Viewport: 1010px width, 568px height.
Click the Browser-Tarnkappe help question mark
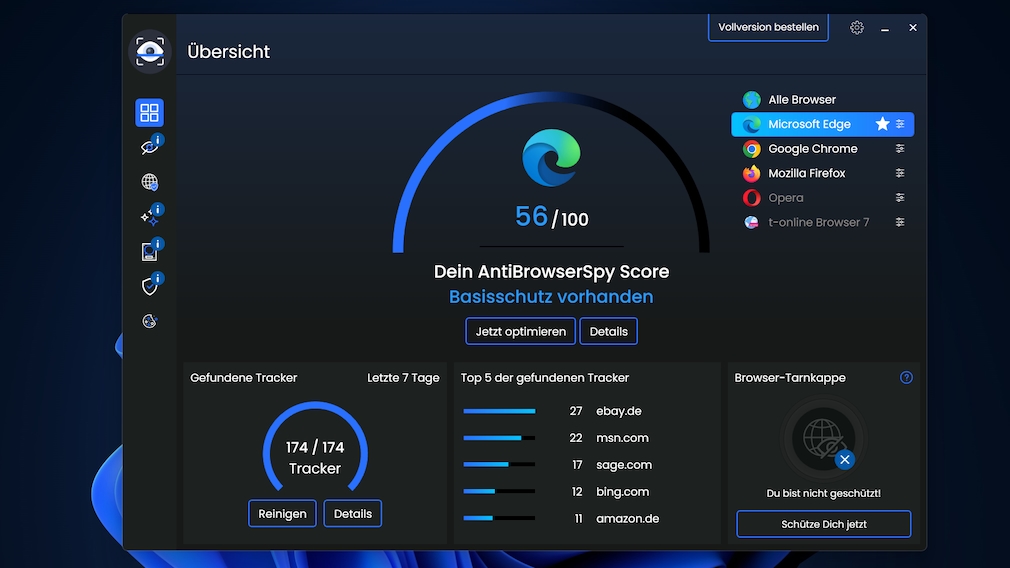[906, 377]
